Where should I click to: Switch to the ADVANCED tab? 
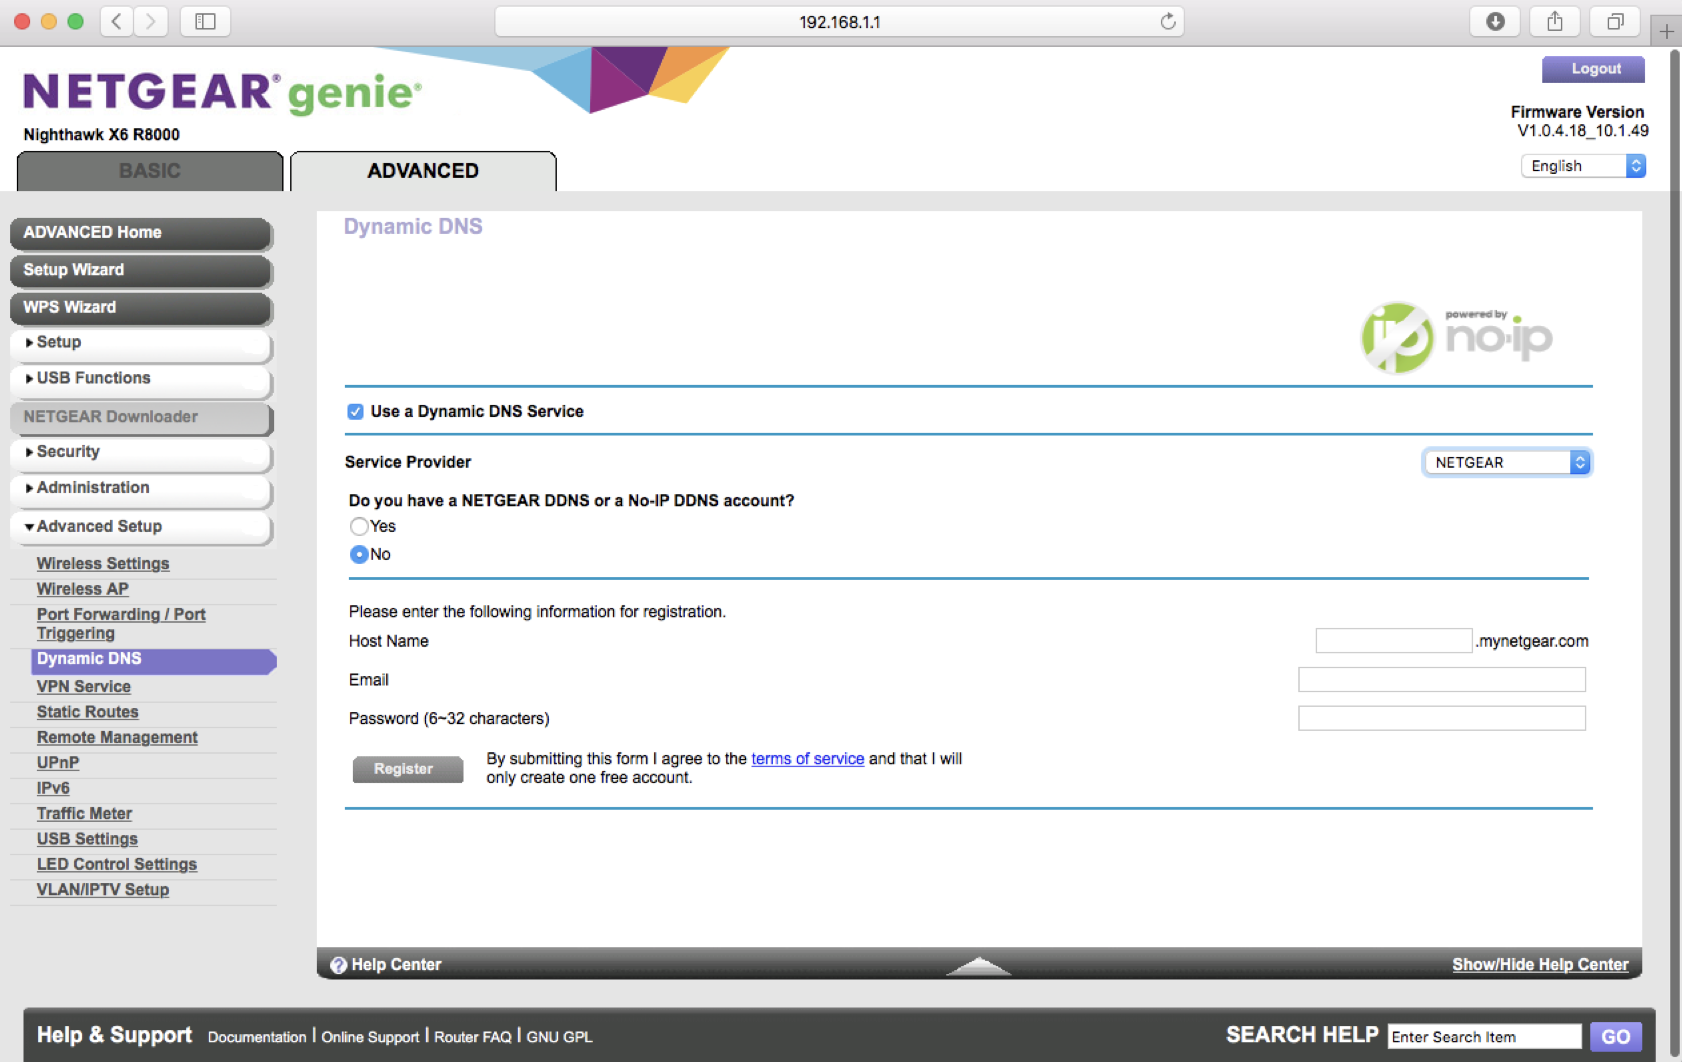pyautogui.click(x=423, y=171)
